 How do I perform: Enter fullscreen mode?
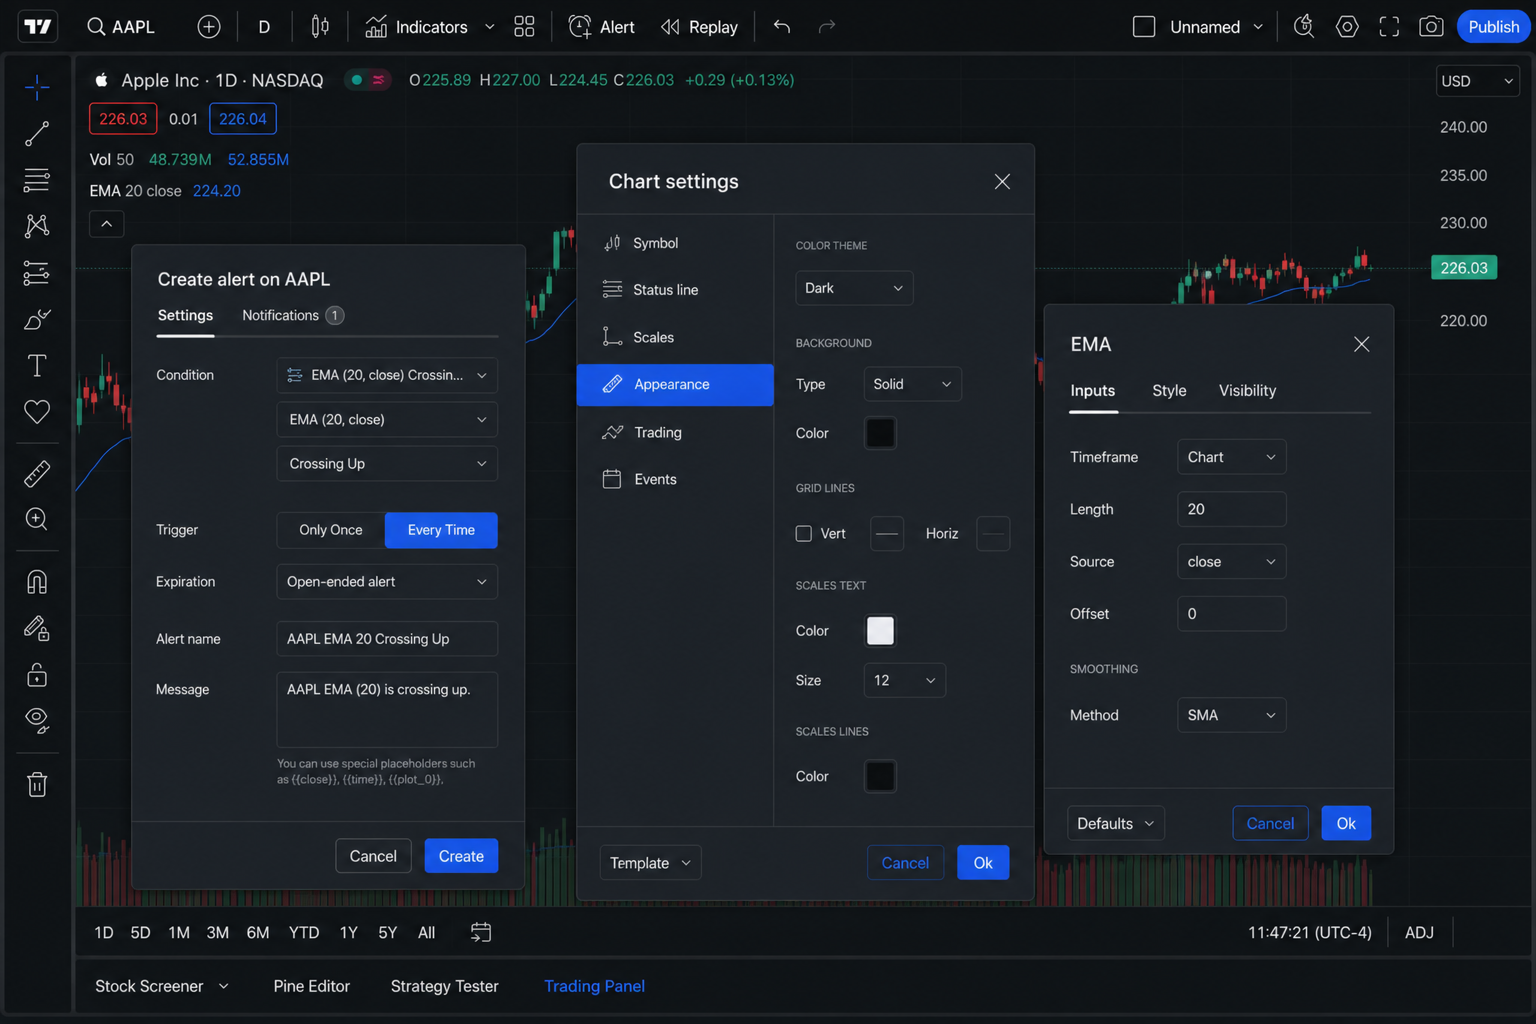click(1389, 27)
